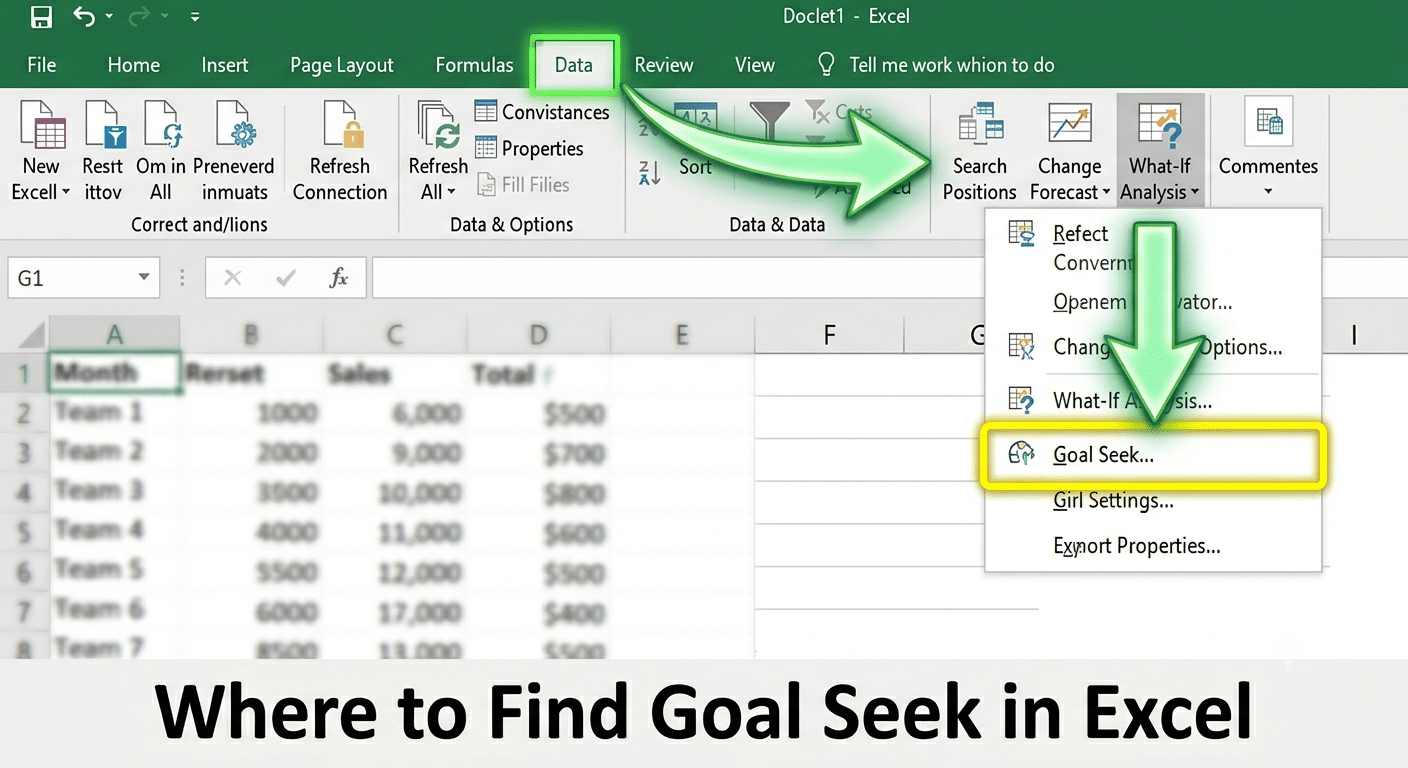
Task: Click the formula bar Cancel X icon
Action: 232,278
